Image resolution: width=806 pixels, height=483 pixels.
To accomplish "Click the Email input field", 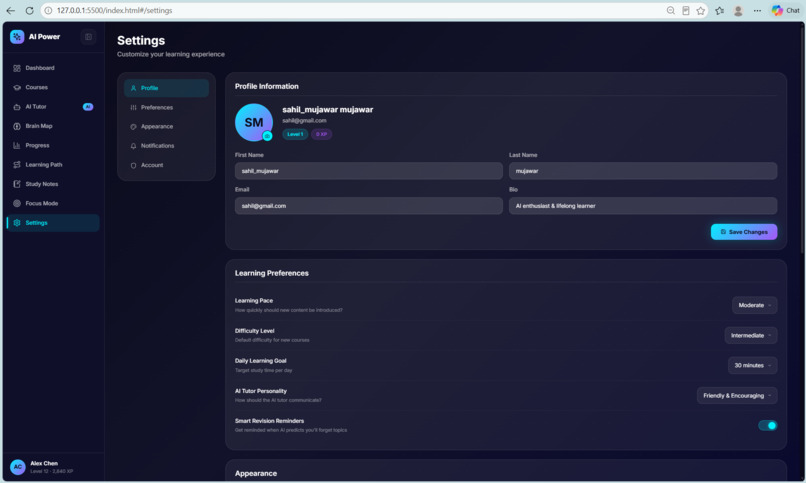I will click(369, 206).
